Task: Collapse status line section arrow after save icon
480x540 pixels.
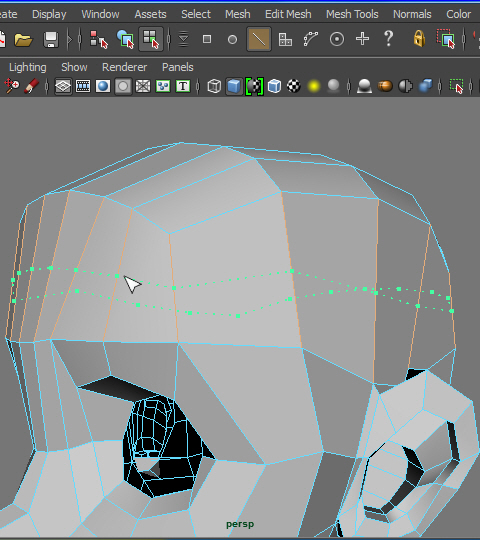Action: click(x=70, y=40)
